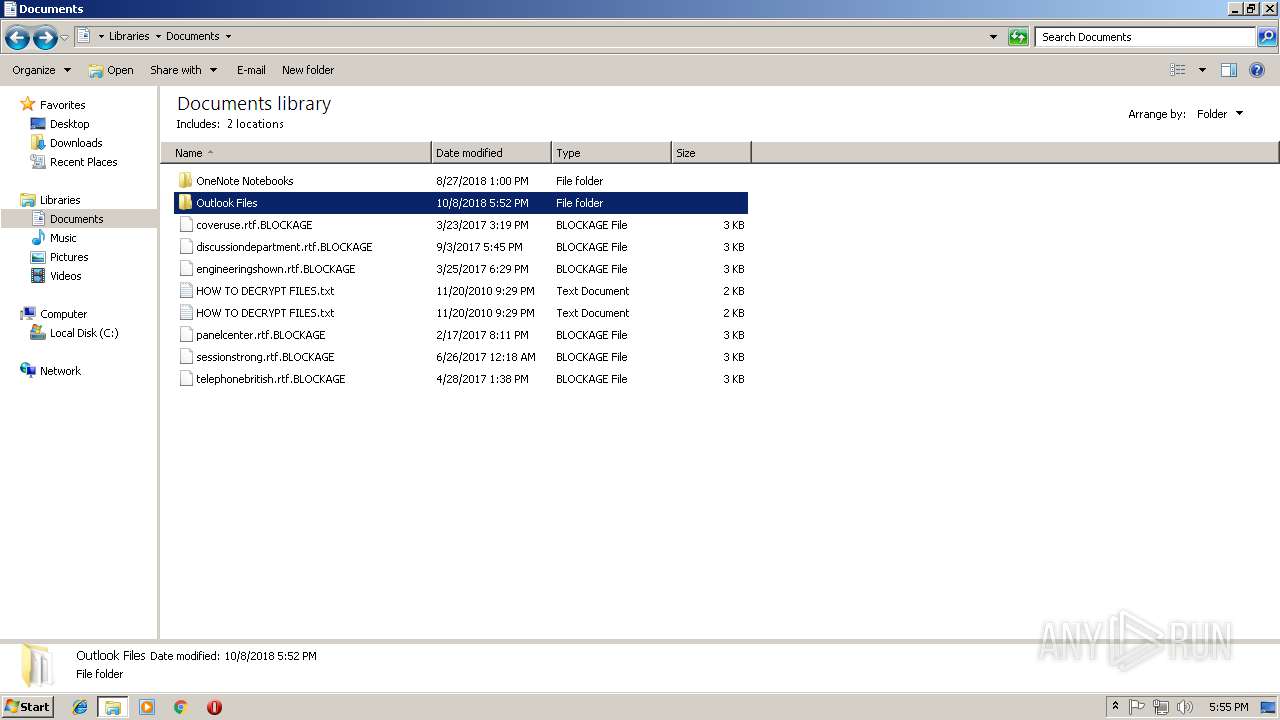
Task: Click the Open toolbar button
Action: pos(111,70)
